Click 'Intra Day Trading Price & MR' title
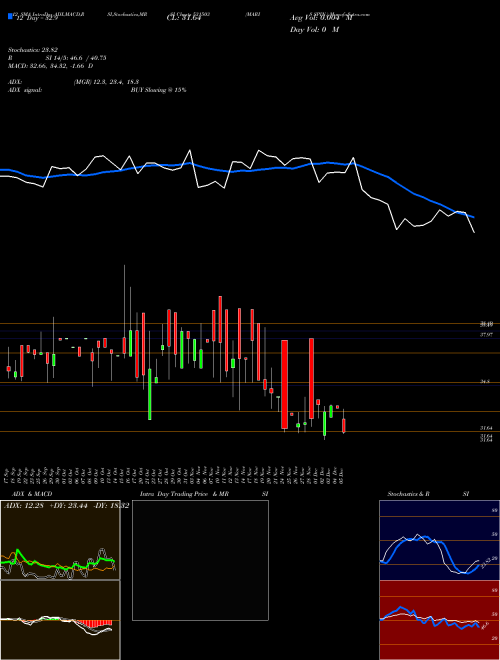Image resolution: width=500 pixels, height=660 pixels. [184, 494]
